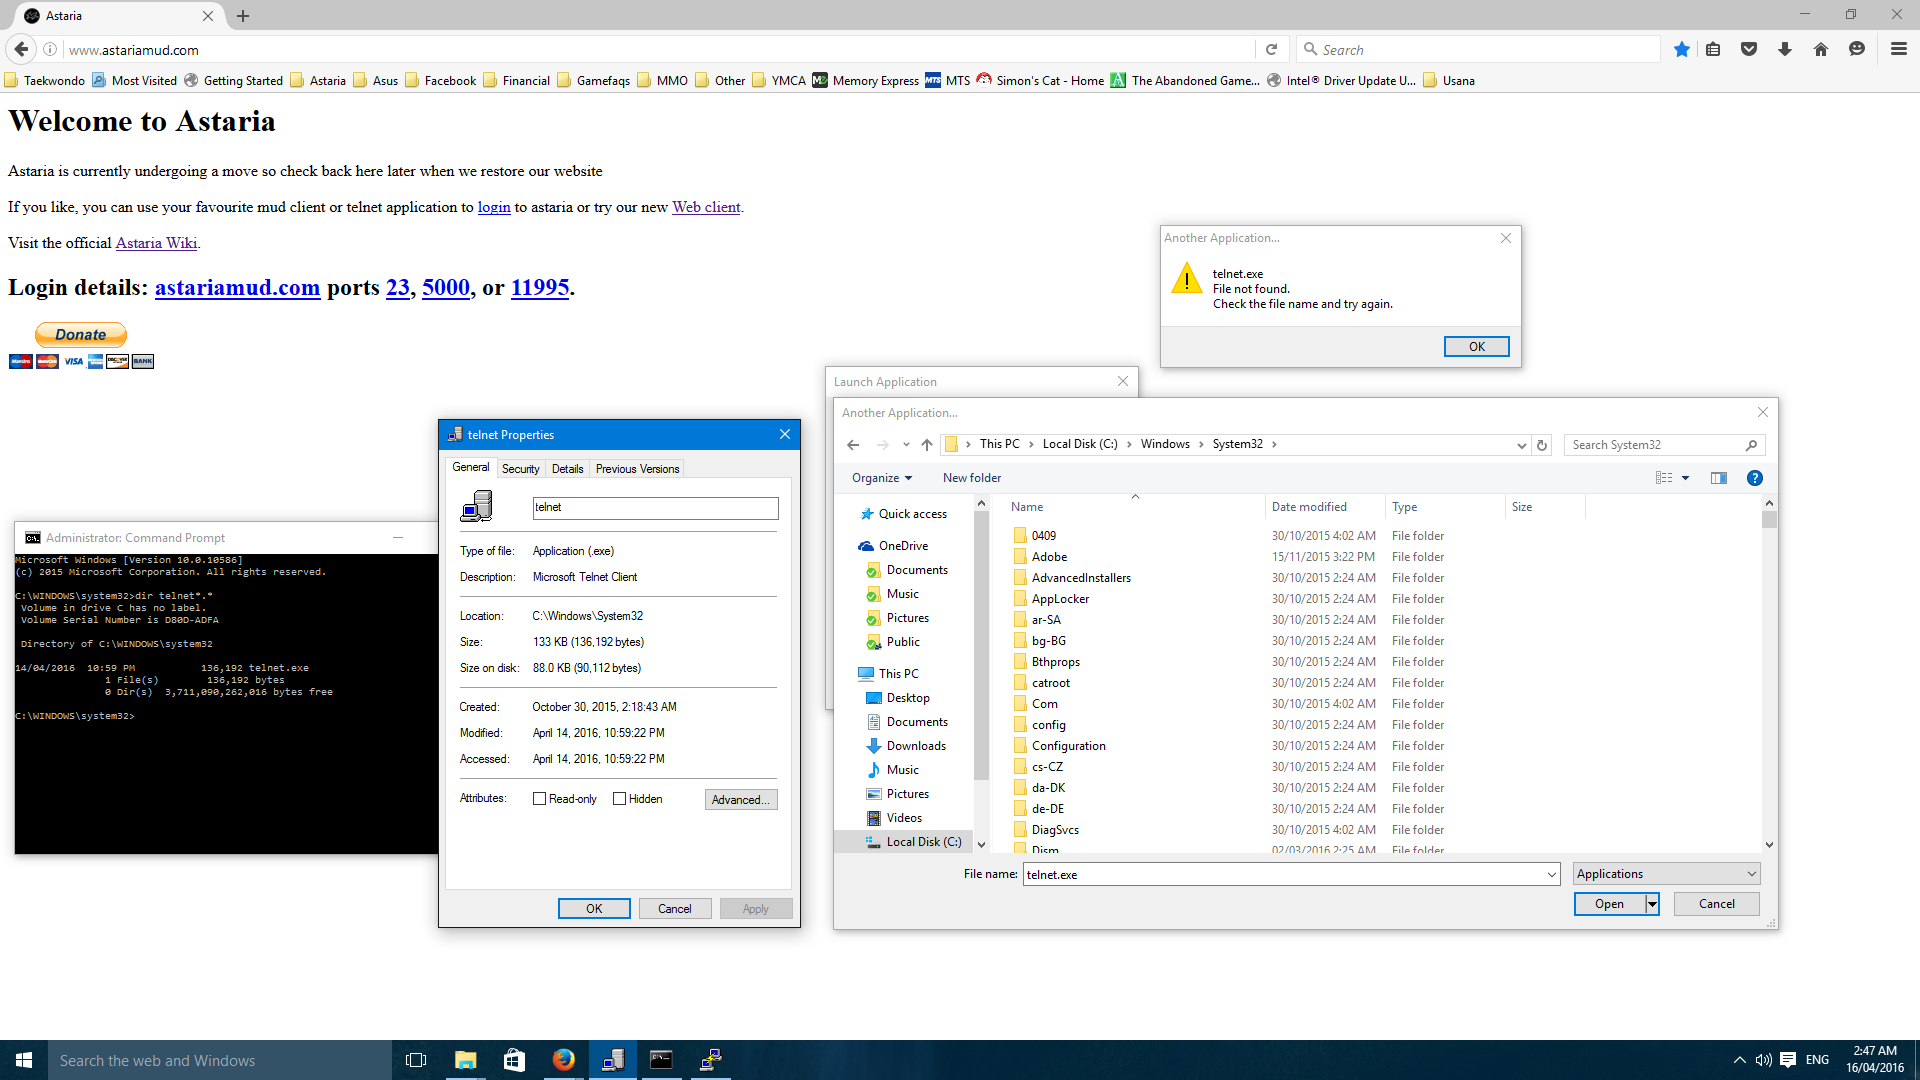This screenshot has height=1080, width=1920.
Task: Click the help question mark icon
Action: (1754, 478)
